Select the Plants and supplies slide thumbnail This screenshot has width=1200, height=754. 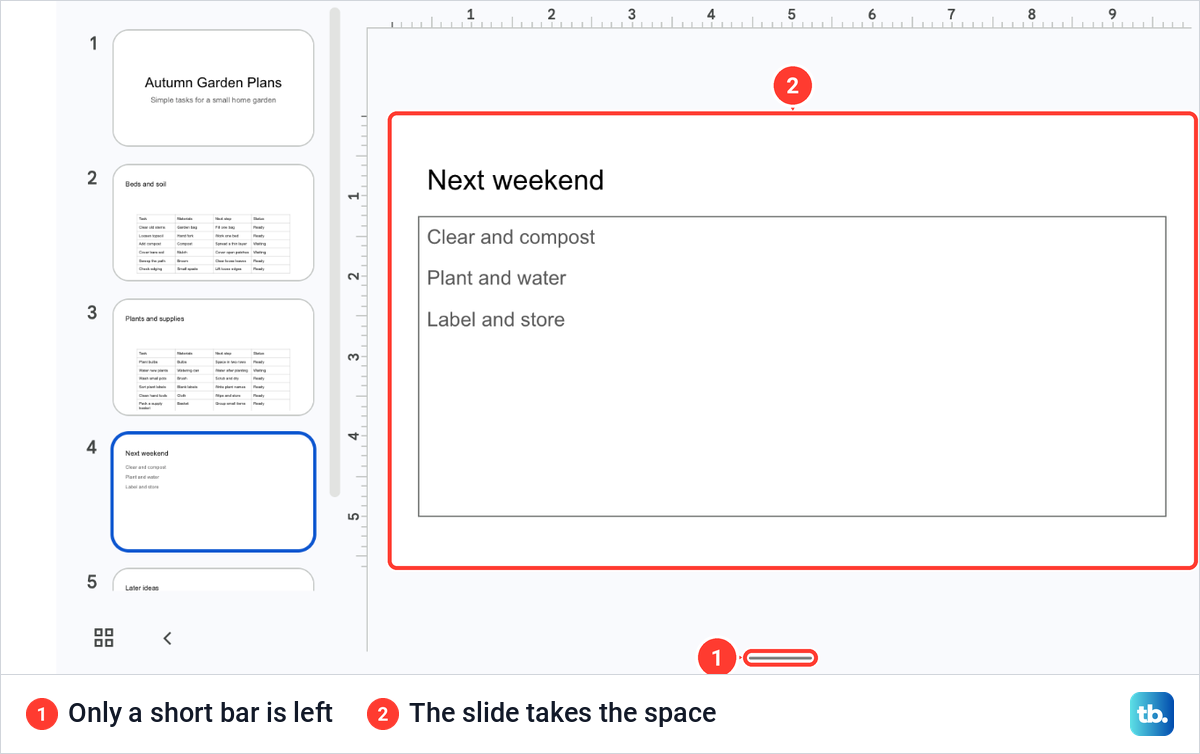pos(213,357)
